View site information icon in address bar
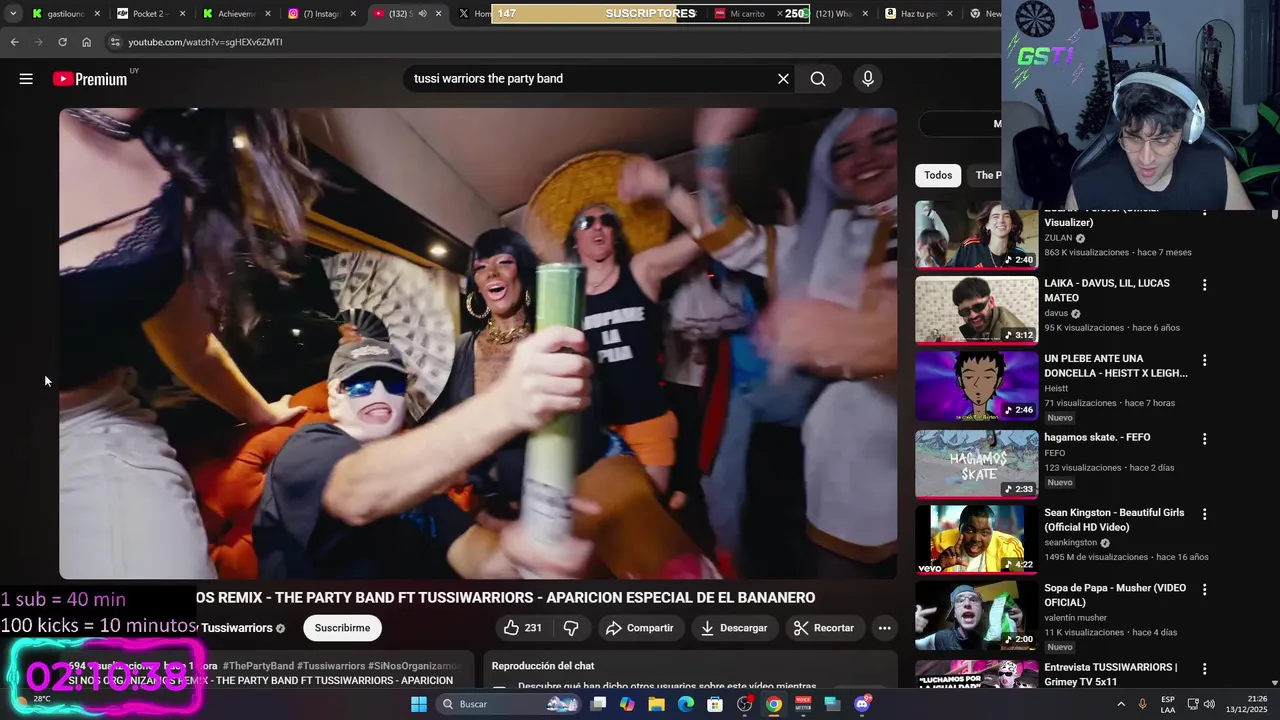Screen dimensions: 1280x720 [x=115, y=42]
